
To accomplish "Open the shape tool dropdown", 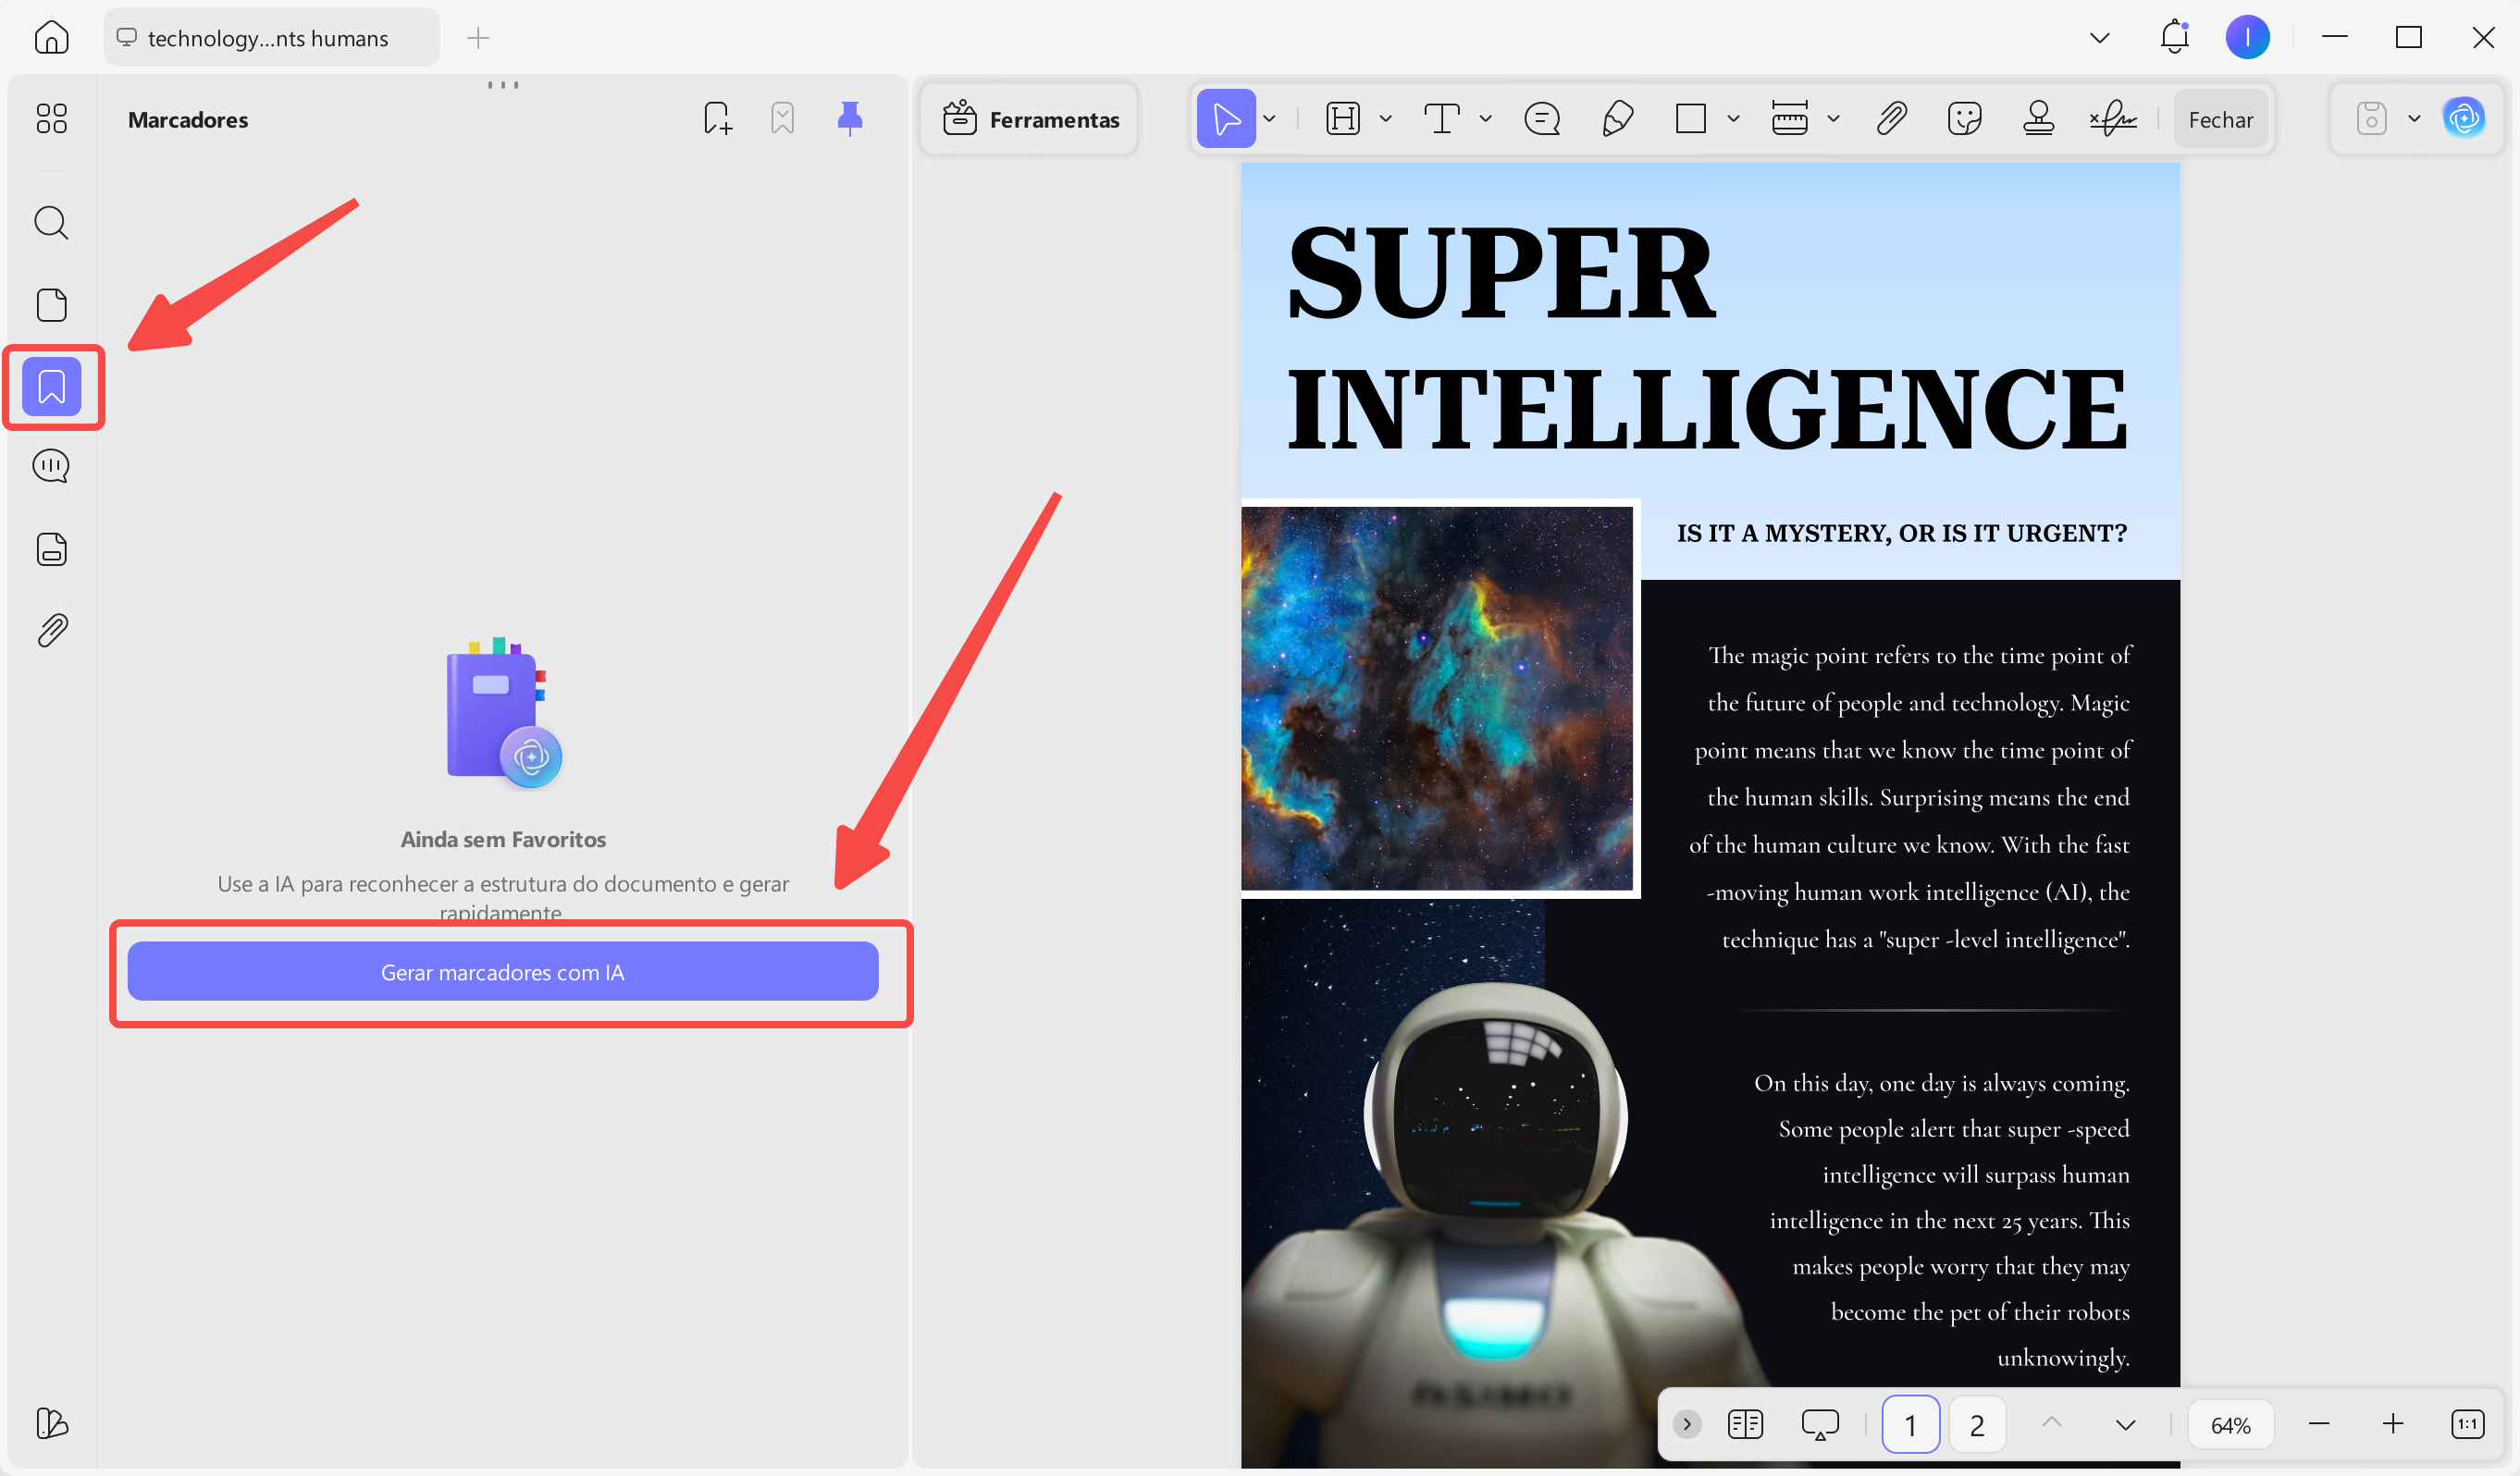I will [x=1732, y=118].
